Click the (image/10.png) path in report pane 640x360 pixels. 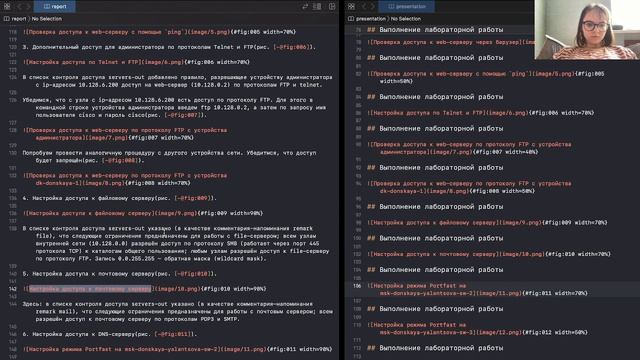tap(176, 289)
